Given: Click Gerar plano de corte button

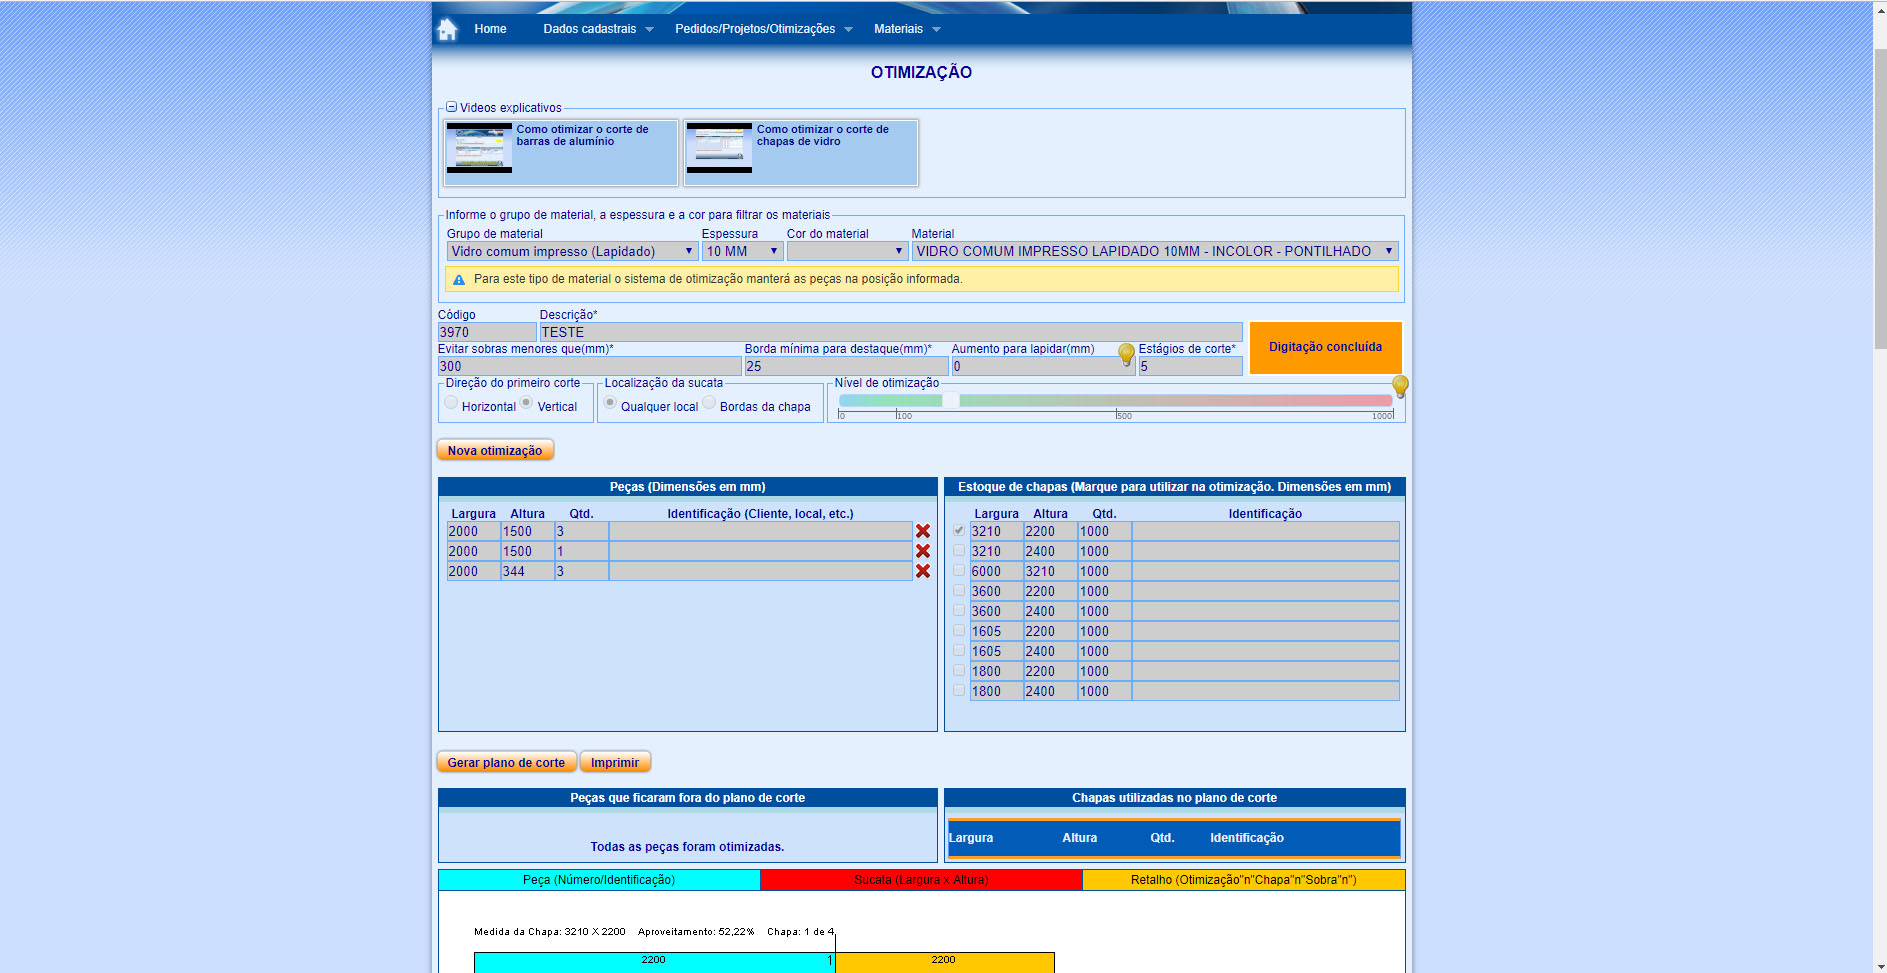Looking at the screenshot, I should click(x=506, y=762).
